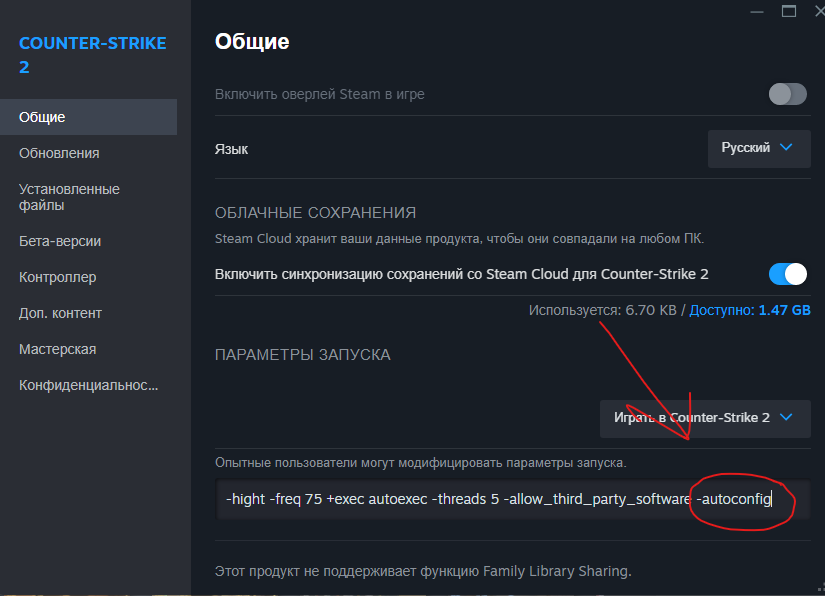The width and height of the screenshot is (825, 596).
Task: Click the chevron beside Играть в Counter-Strike 2
Action: (x=786, y=418)
